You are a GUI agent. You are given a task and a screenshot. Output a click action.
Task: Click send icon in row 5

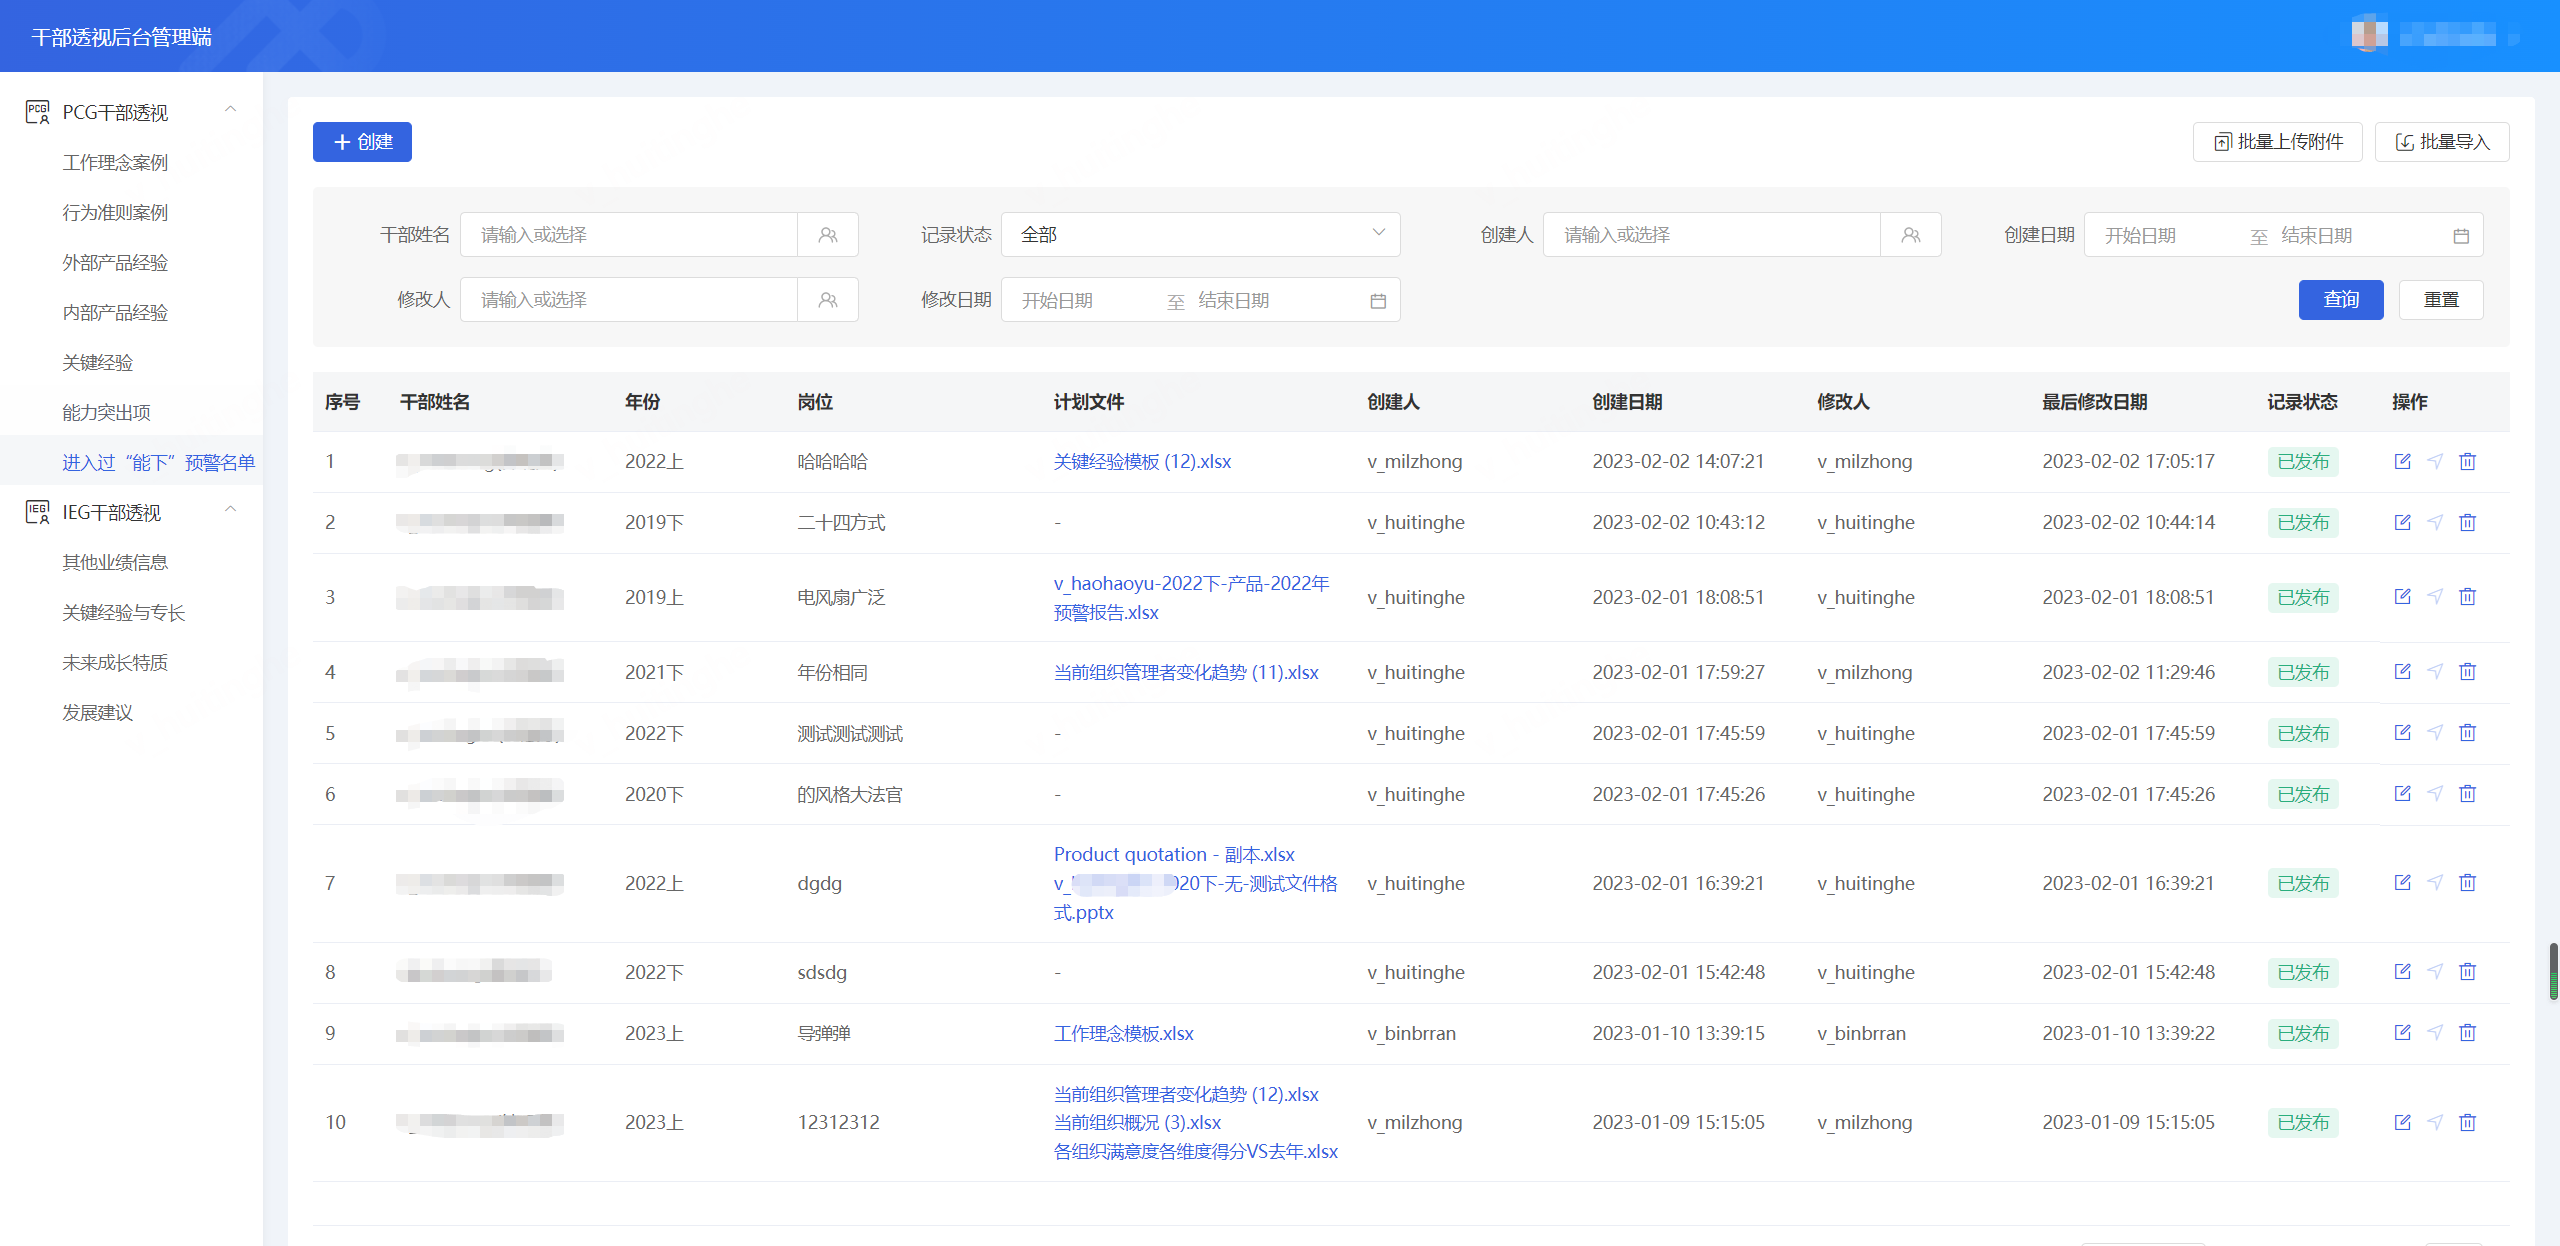pyautogui.click(x=2435, y=732)
